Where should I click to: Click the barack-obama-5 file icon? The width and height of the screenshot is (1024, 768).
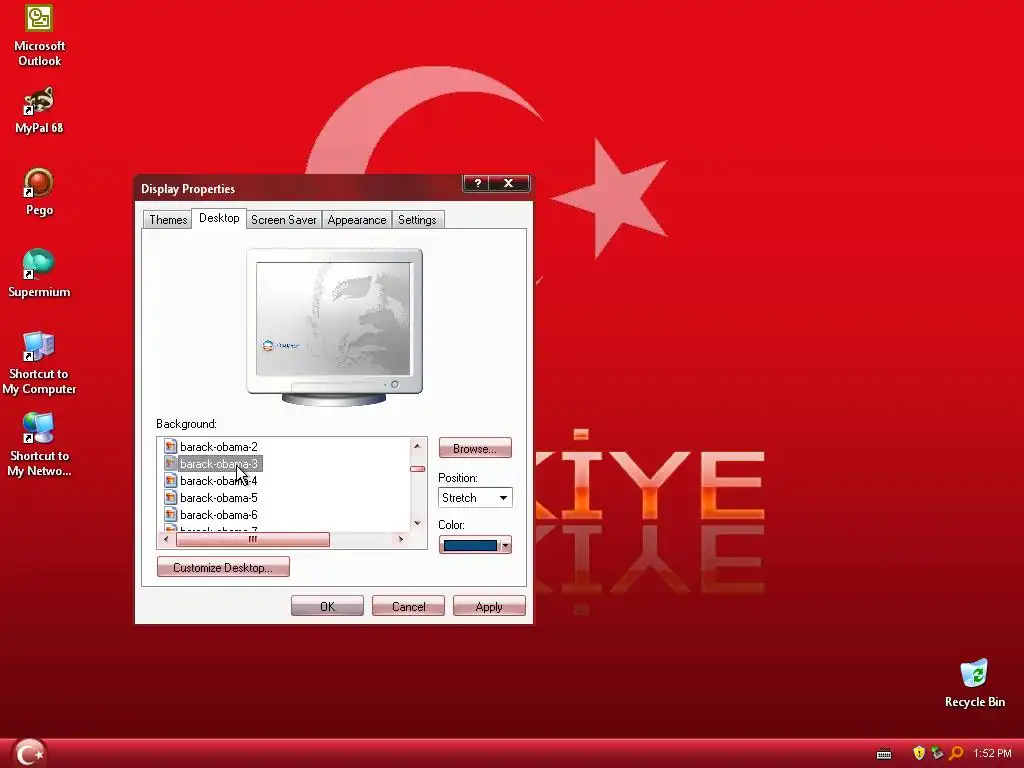click(x=170, y=498)
